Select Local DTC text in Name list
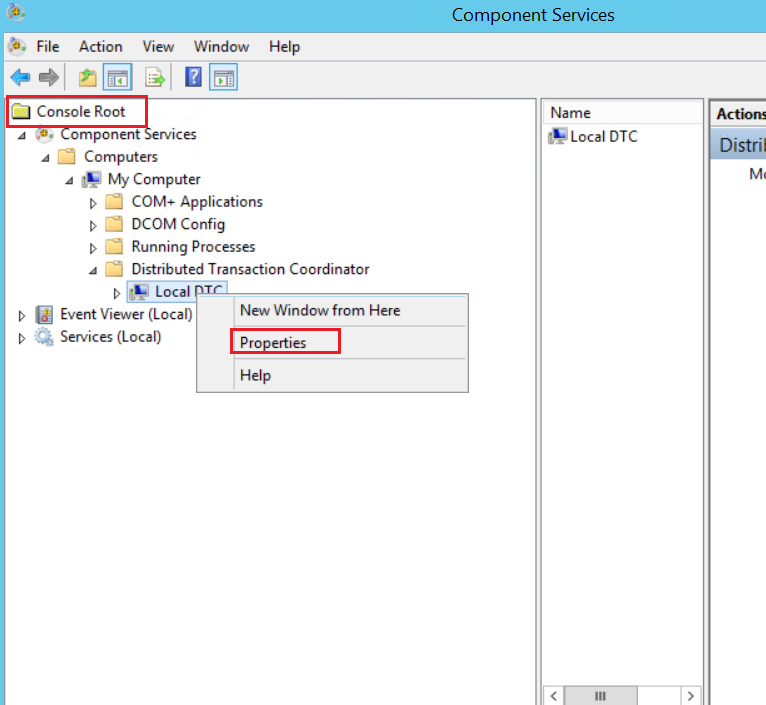Viewport: 766px width, 705px height. 604,136
